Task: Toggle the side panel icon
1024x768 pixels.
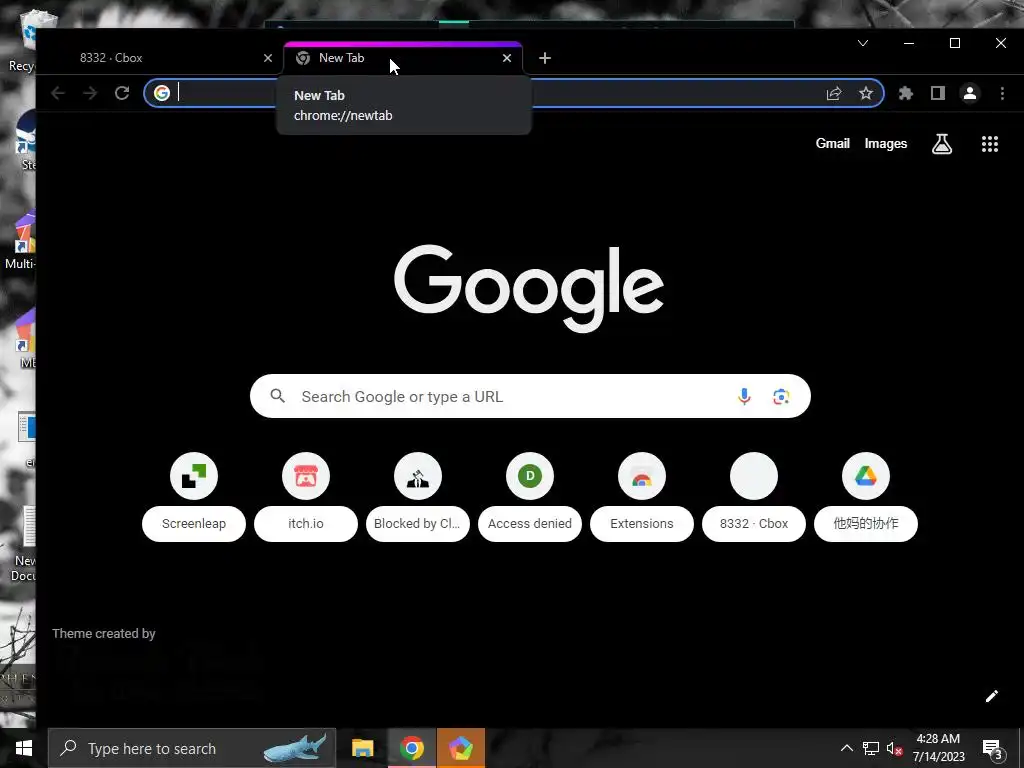Action: click(x=938, y=93)
